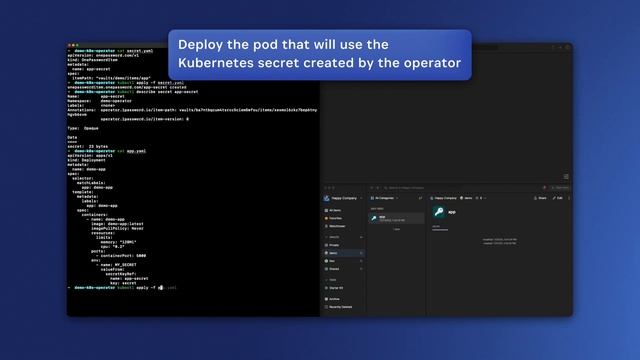Open Happy Company account switcher in 1Password sidebar

pyautogui.click(x=344, y=198)
